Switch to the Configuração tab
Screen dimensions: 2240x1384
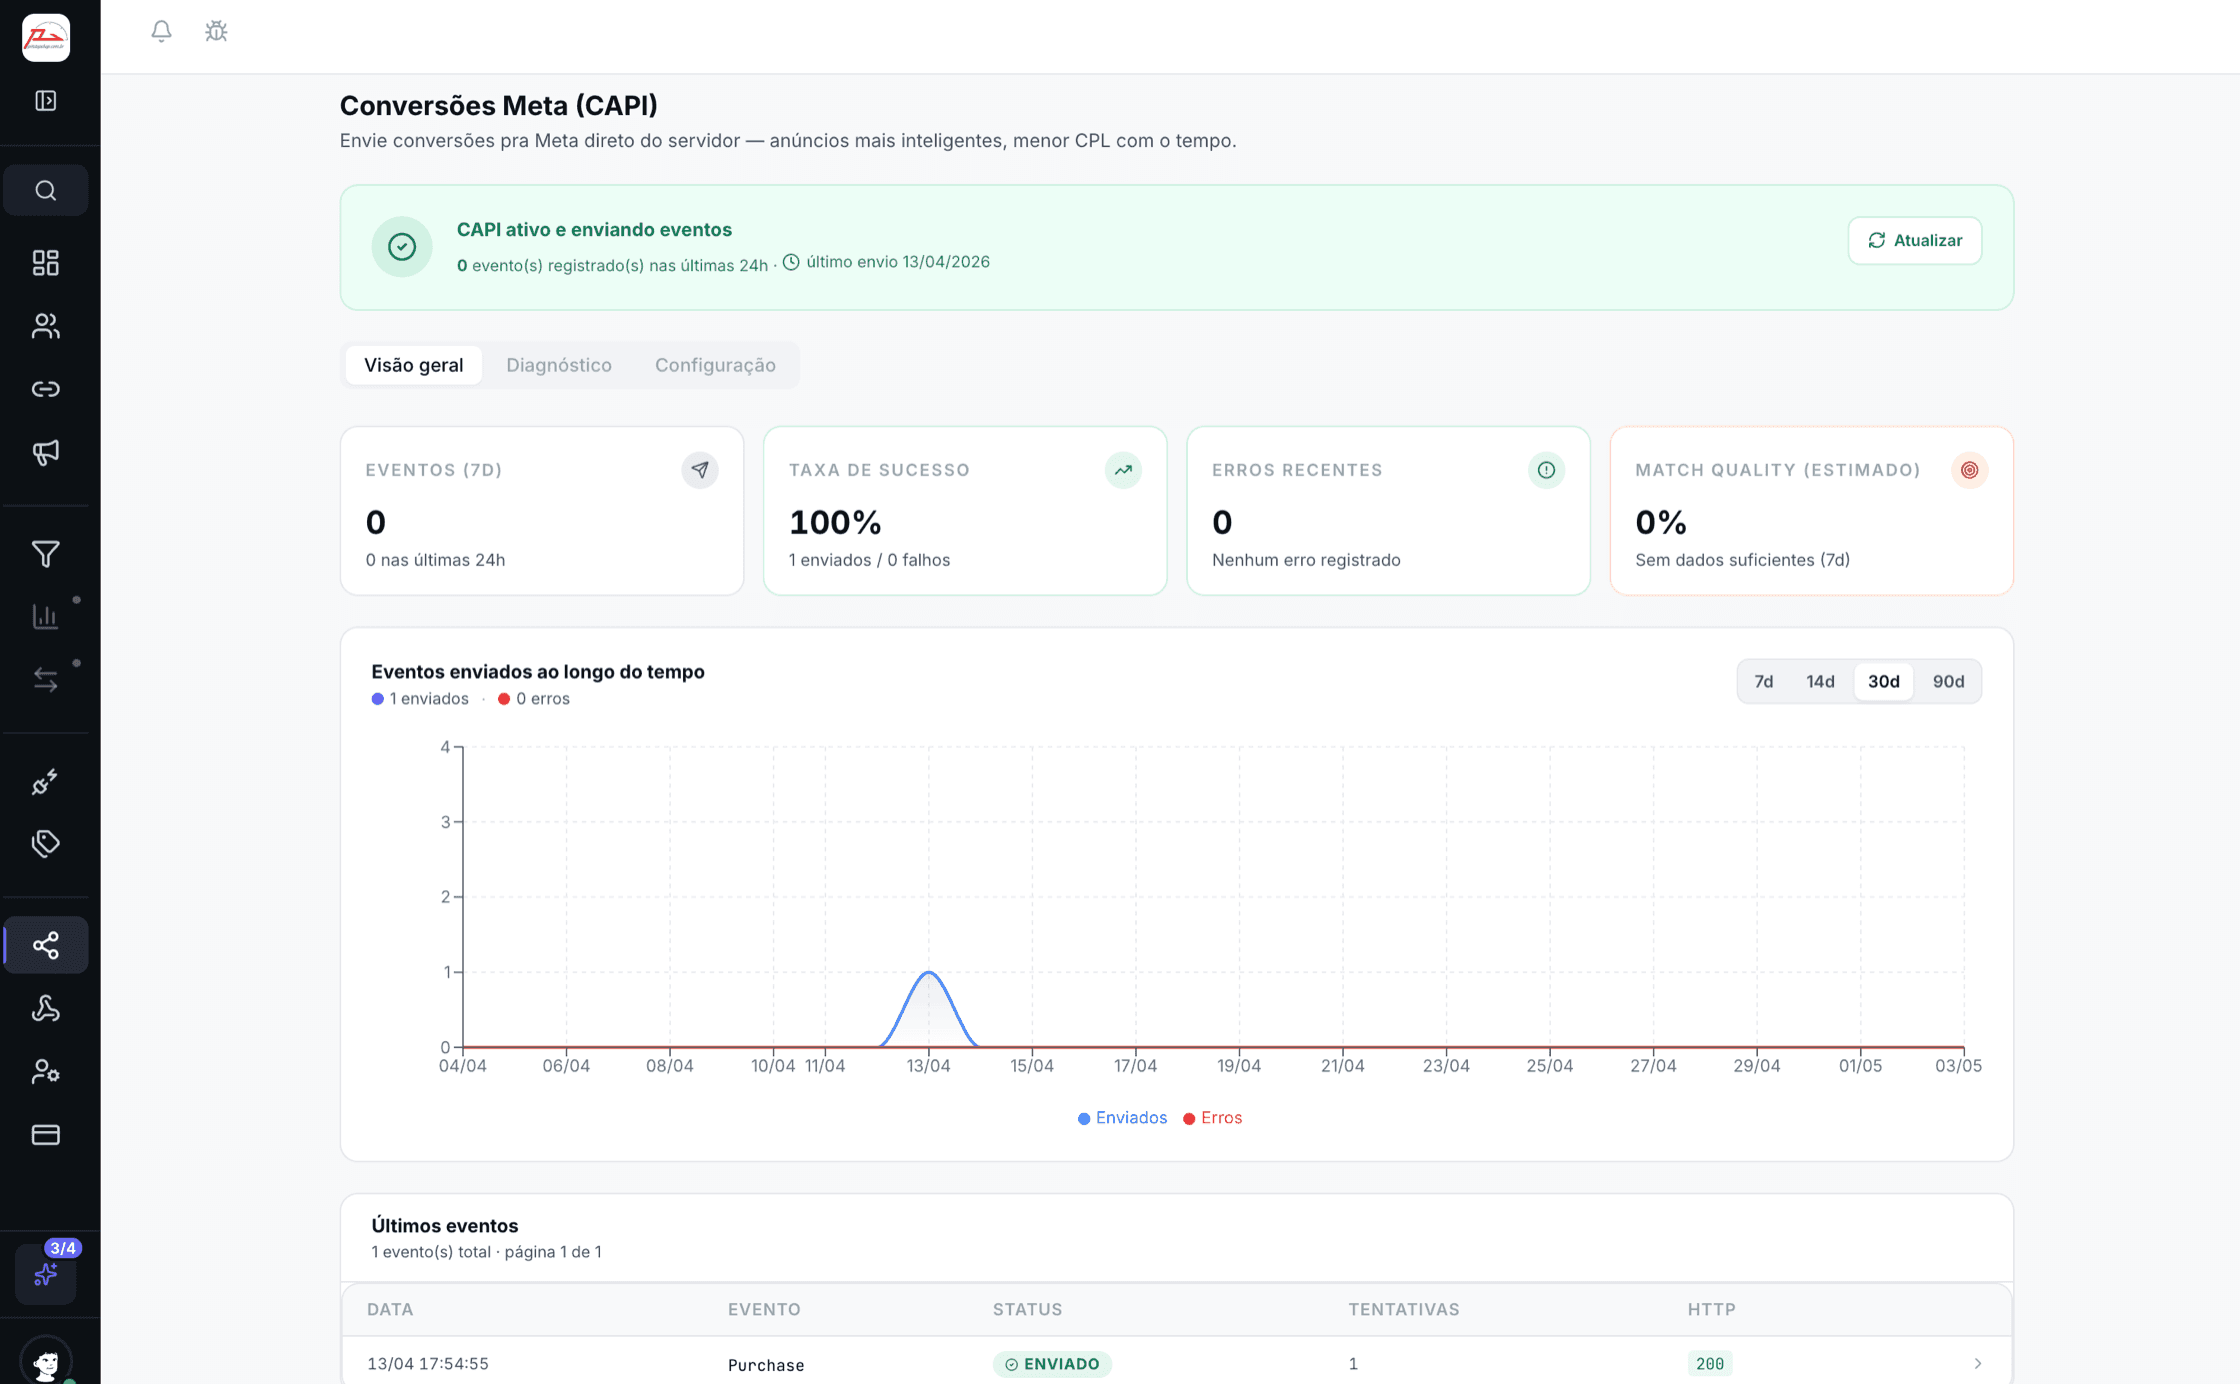pyautogui.click(x=715, y=365)
